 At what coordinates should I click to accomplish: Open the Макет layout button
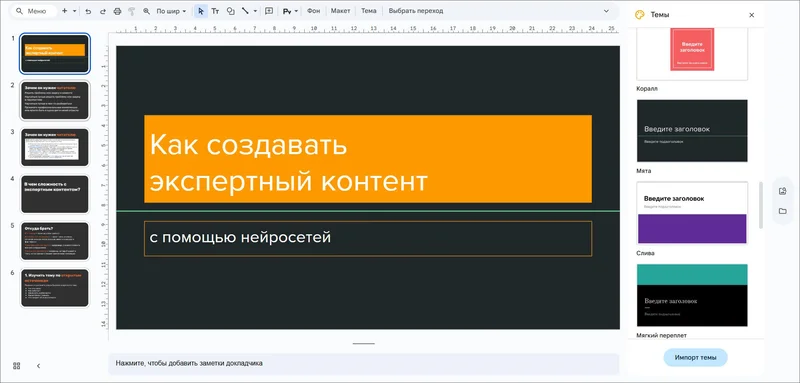point(340,11)
